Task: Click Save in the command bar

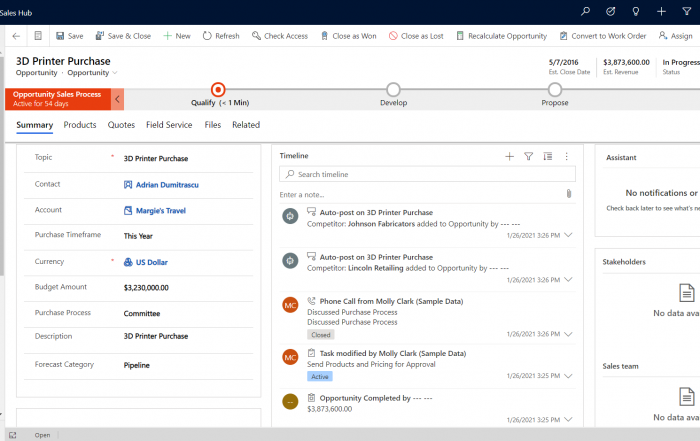Action: [70, 36]
